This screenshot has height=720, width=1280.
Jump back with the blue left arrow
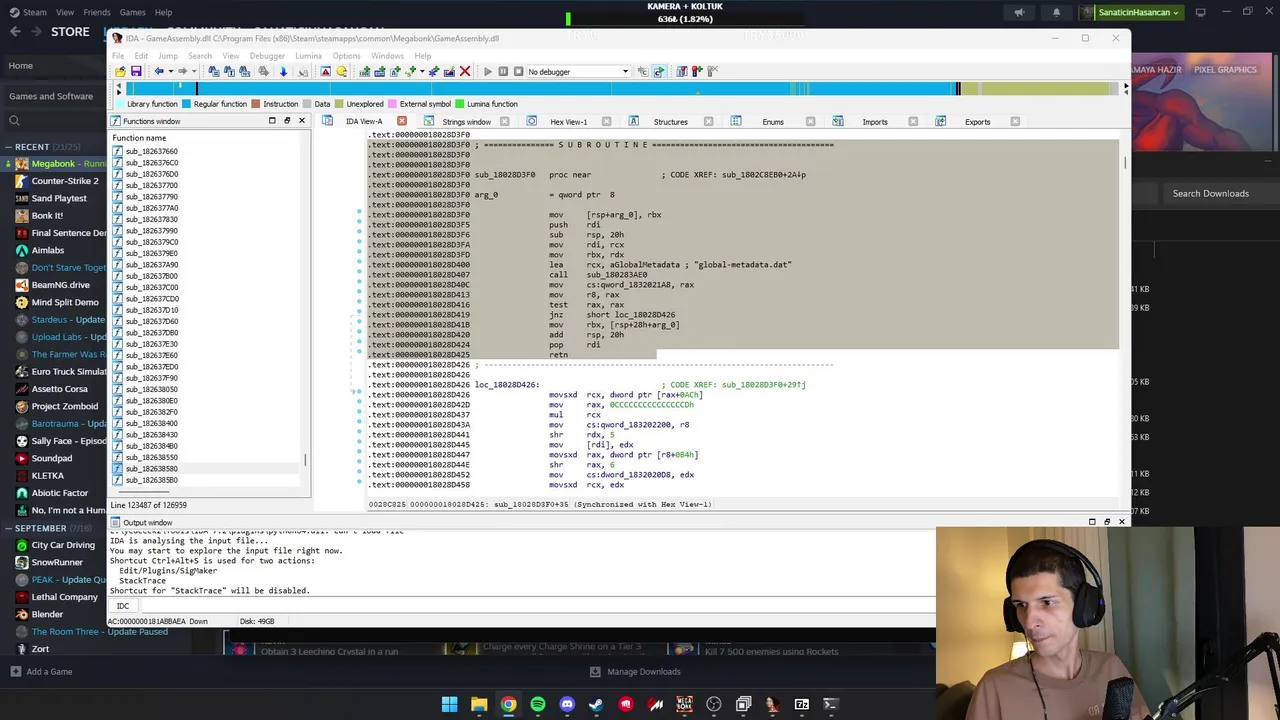tap(158, 71)
